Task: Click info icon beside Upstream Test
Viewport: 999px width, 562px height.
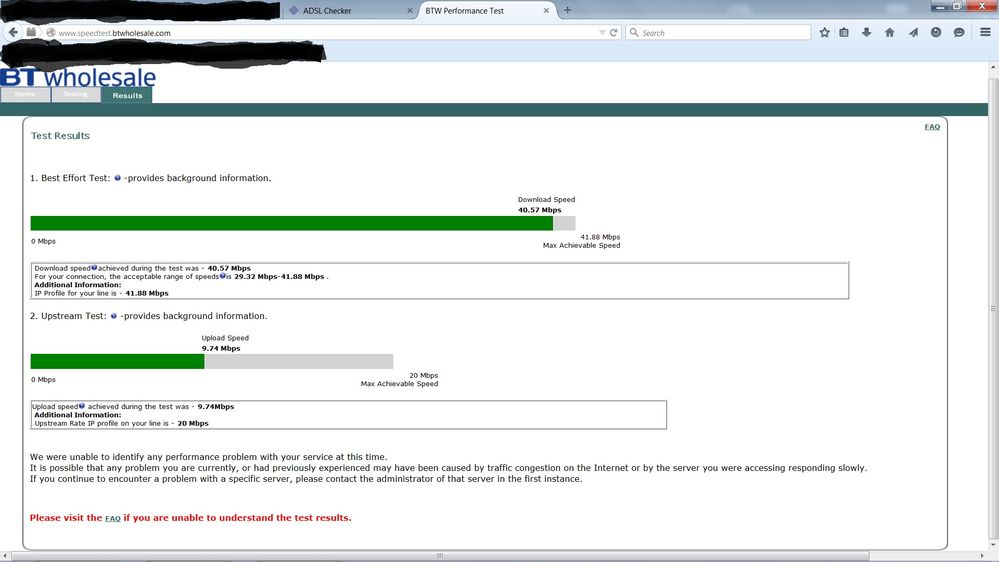Action: coord(113,315)
